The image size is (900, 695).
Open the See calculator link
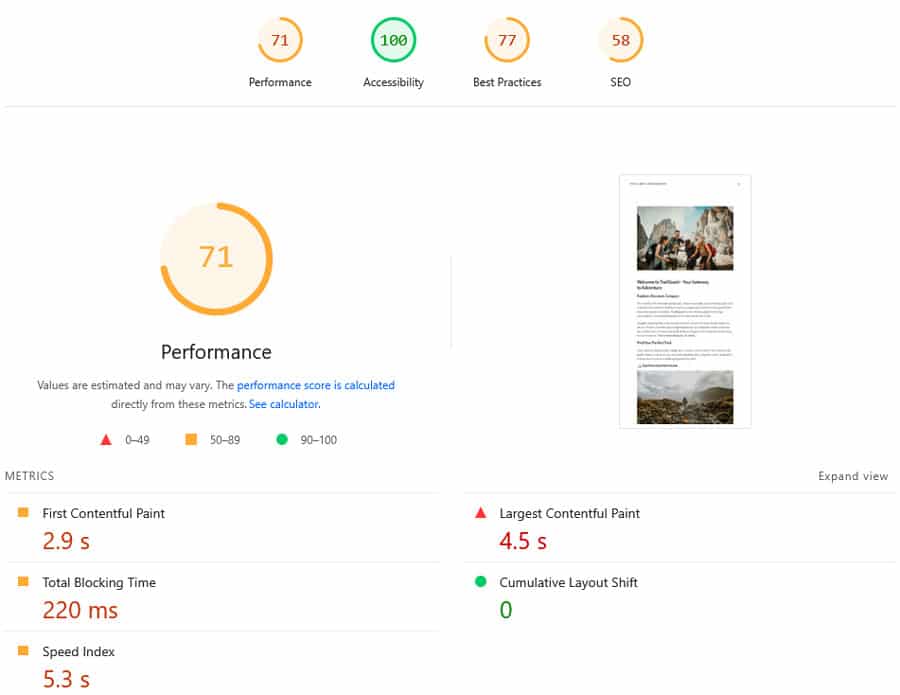[283, 404]
